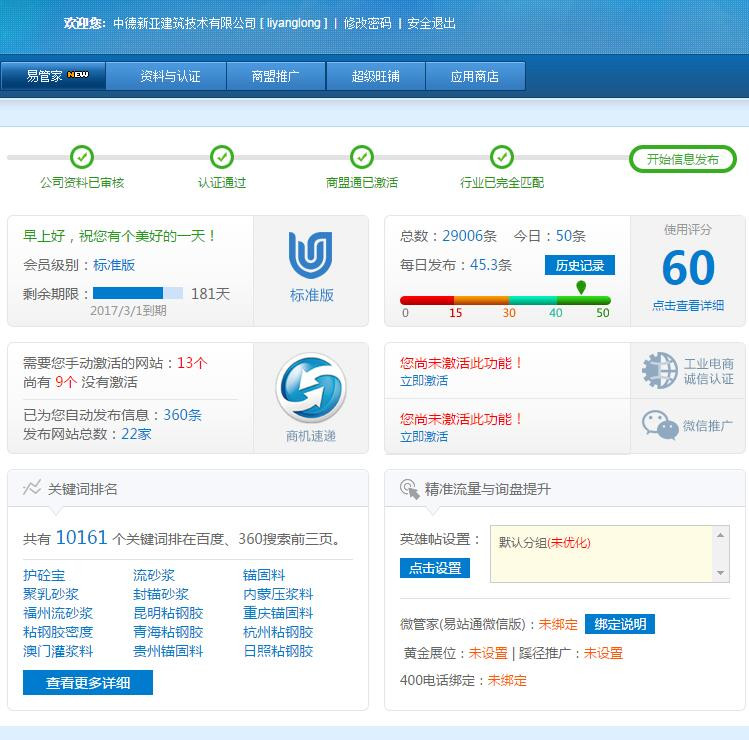749x740 pixels.
Task: Open the 应用商店 tab
Action: 474,76
